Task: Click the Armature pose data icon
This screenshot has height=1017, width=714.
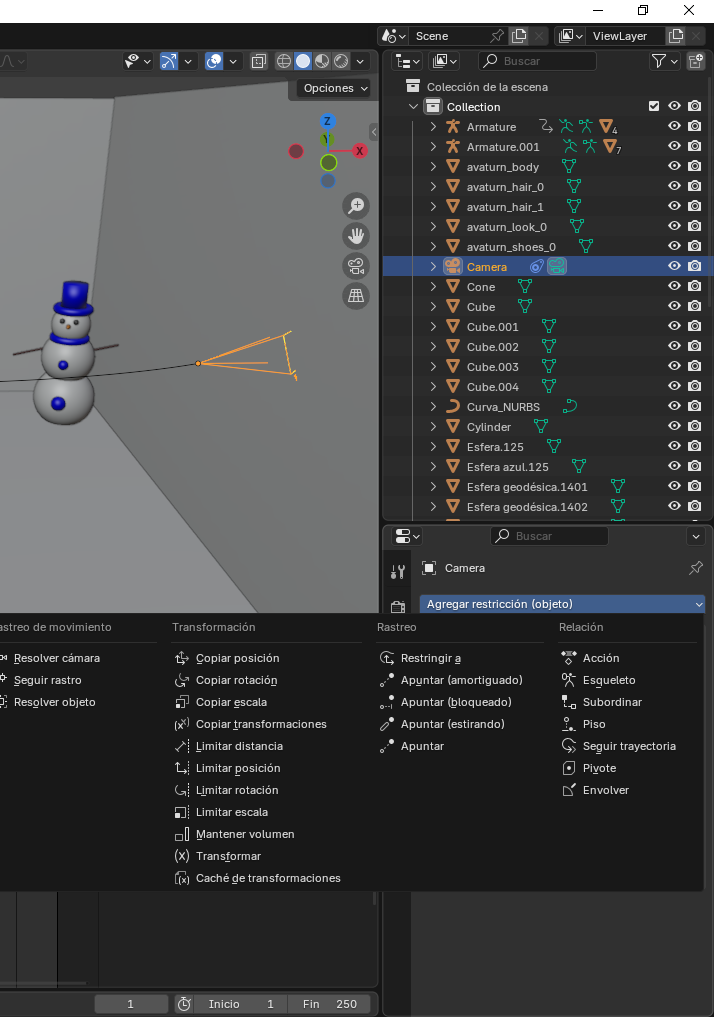Action: pos(567,126)
